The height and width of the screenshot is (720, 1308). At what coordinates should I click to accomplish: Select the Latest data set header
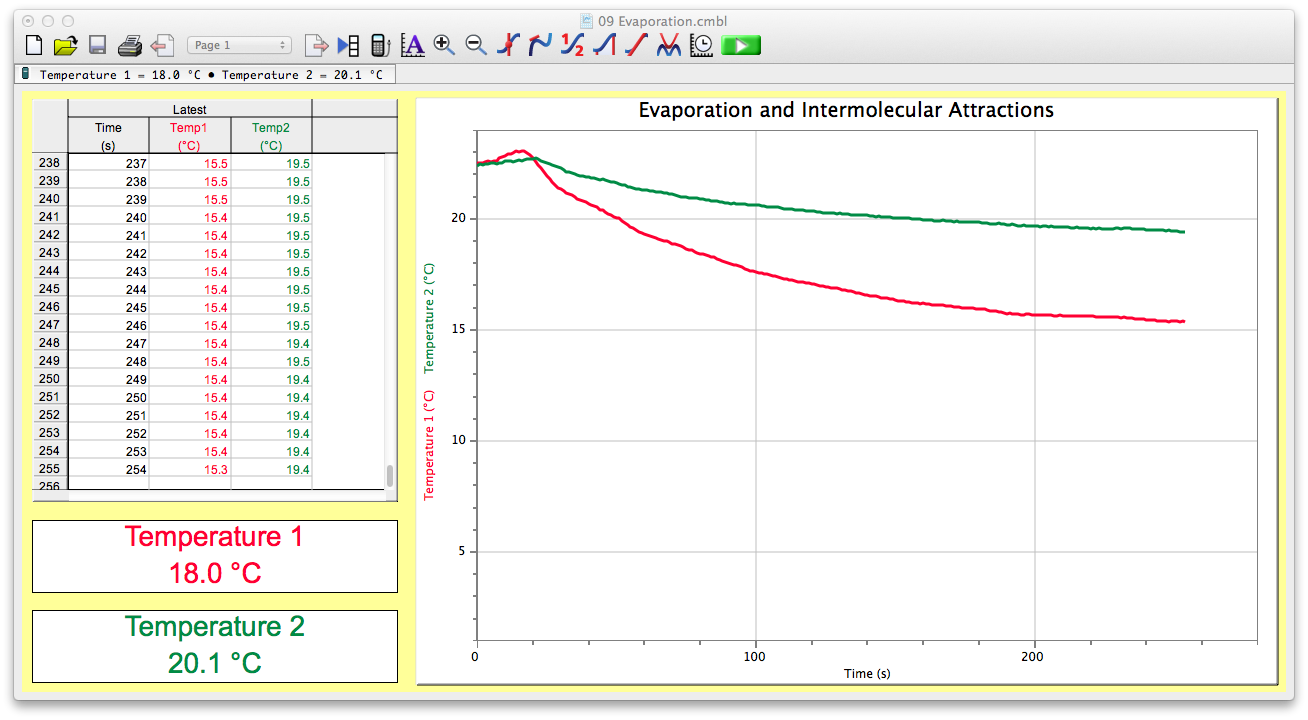click(190, 109)
